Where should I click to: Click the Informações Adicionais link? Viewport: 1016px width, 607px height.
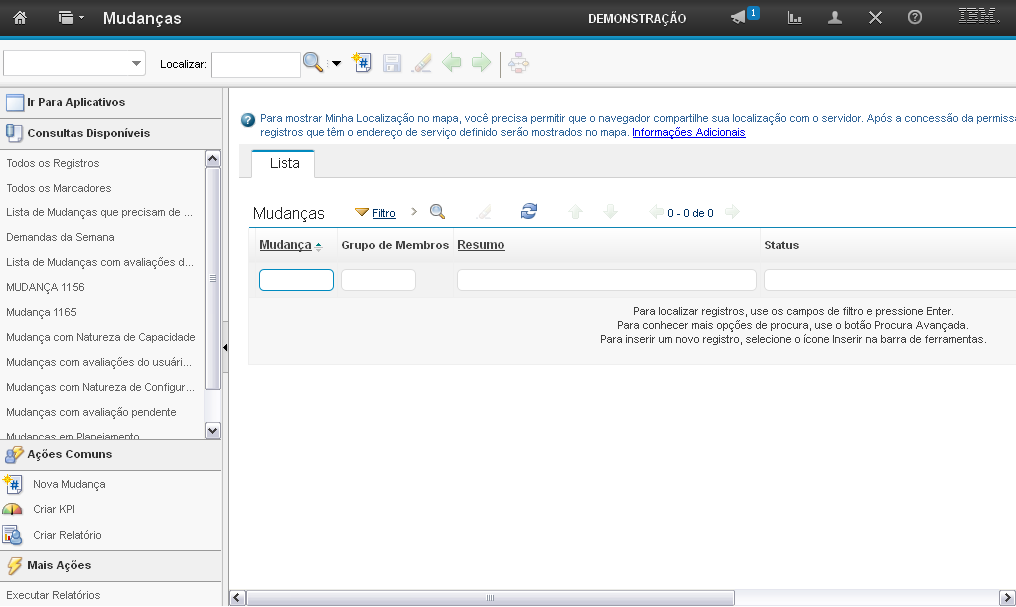point(688,132)
